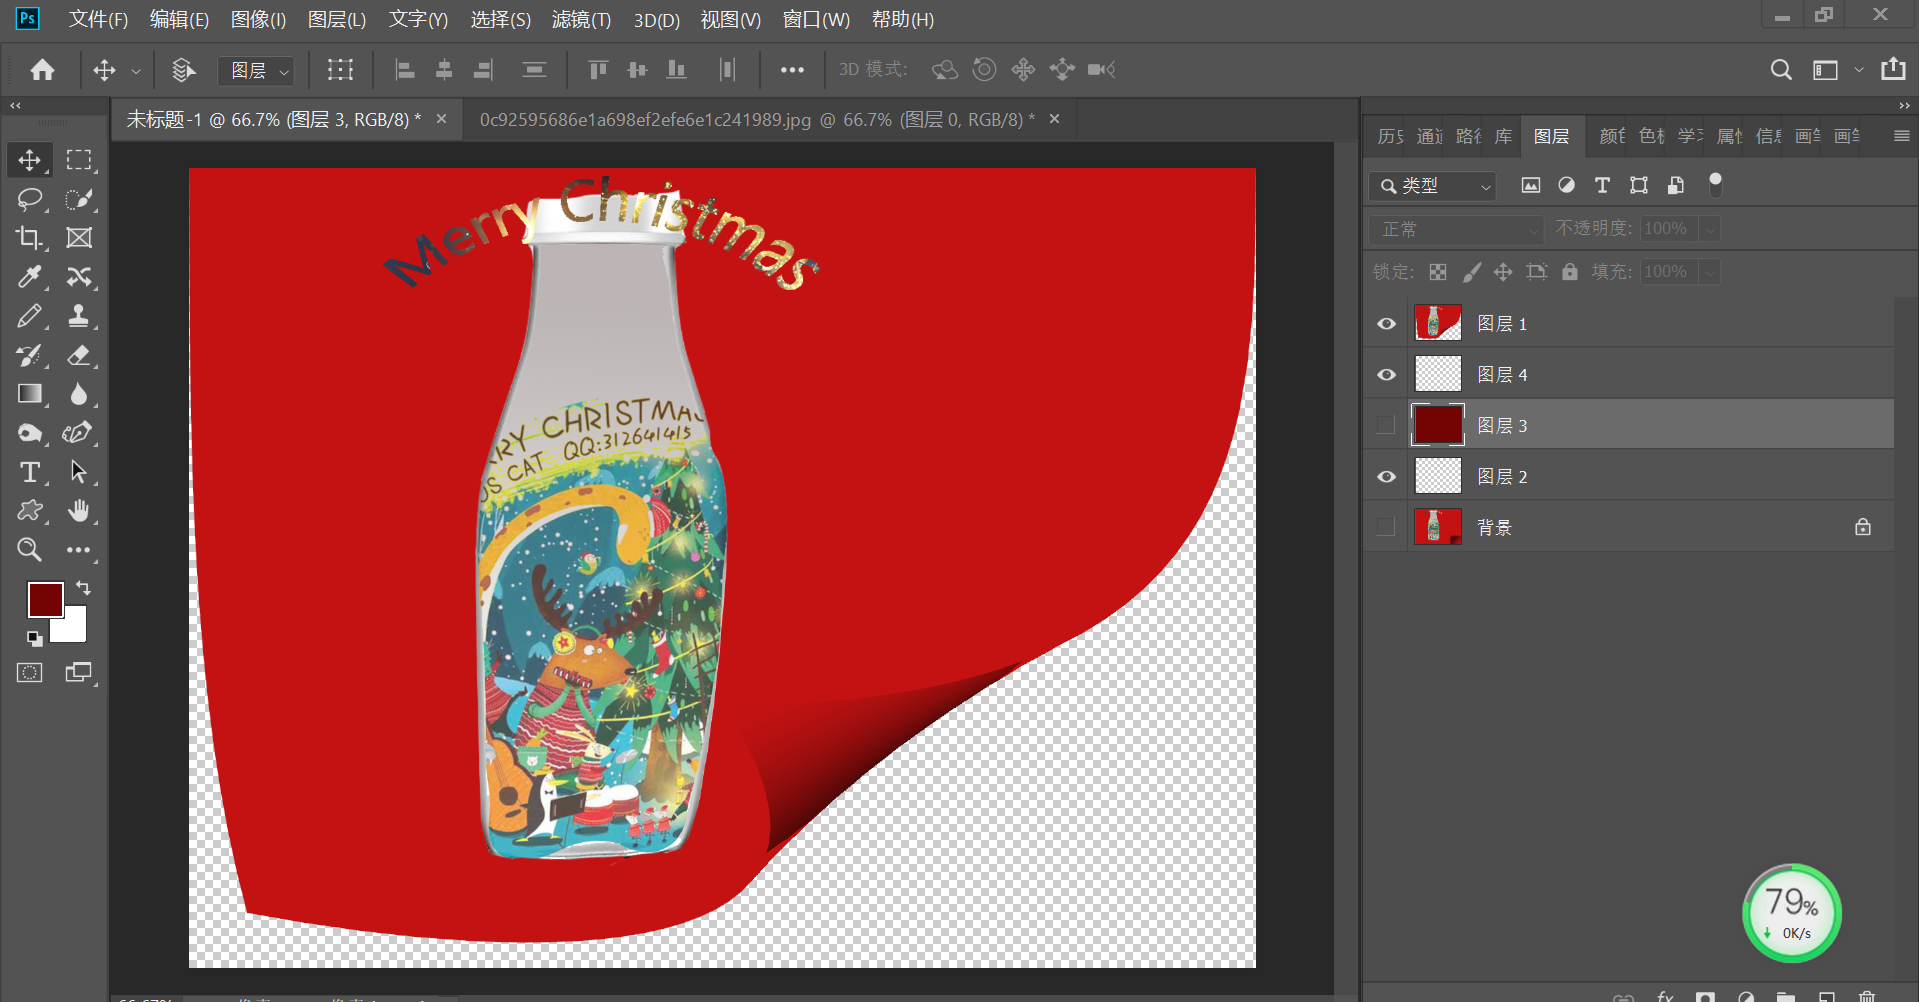Filter layers by text type
This screenshot has height=1002, width=1919.
click(1602, 185)
